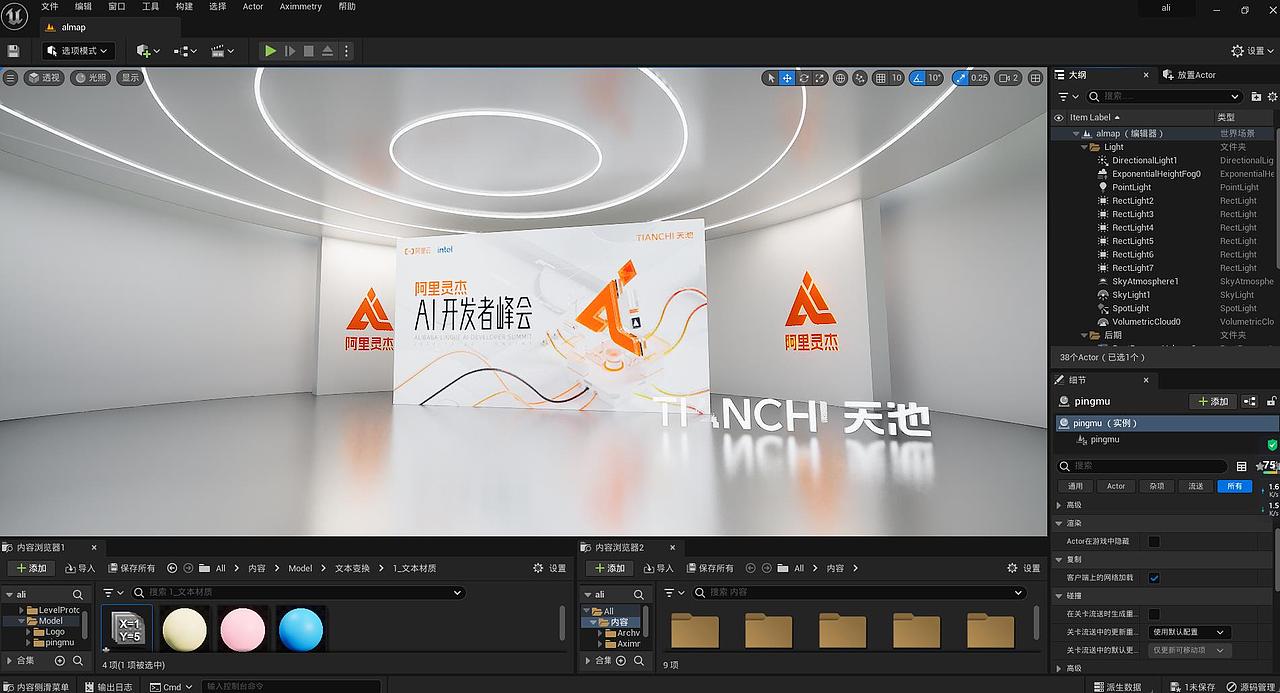Toggle scale snapping icon

pos(960,77)
